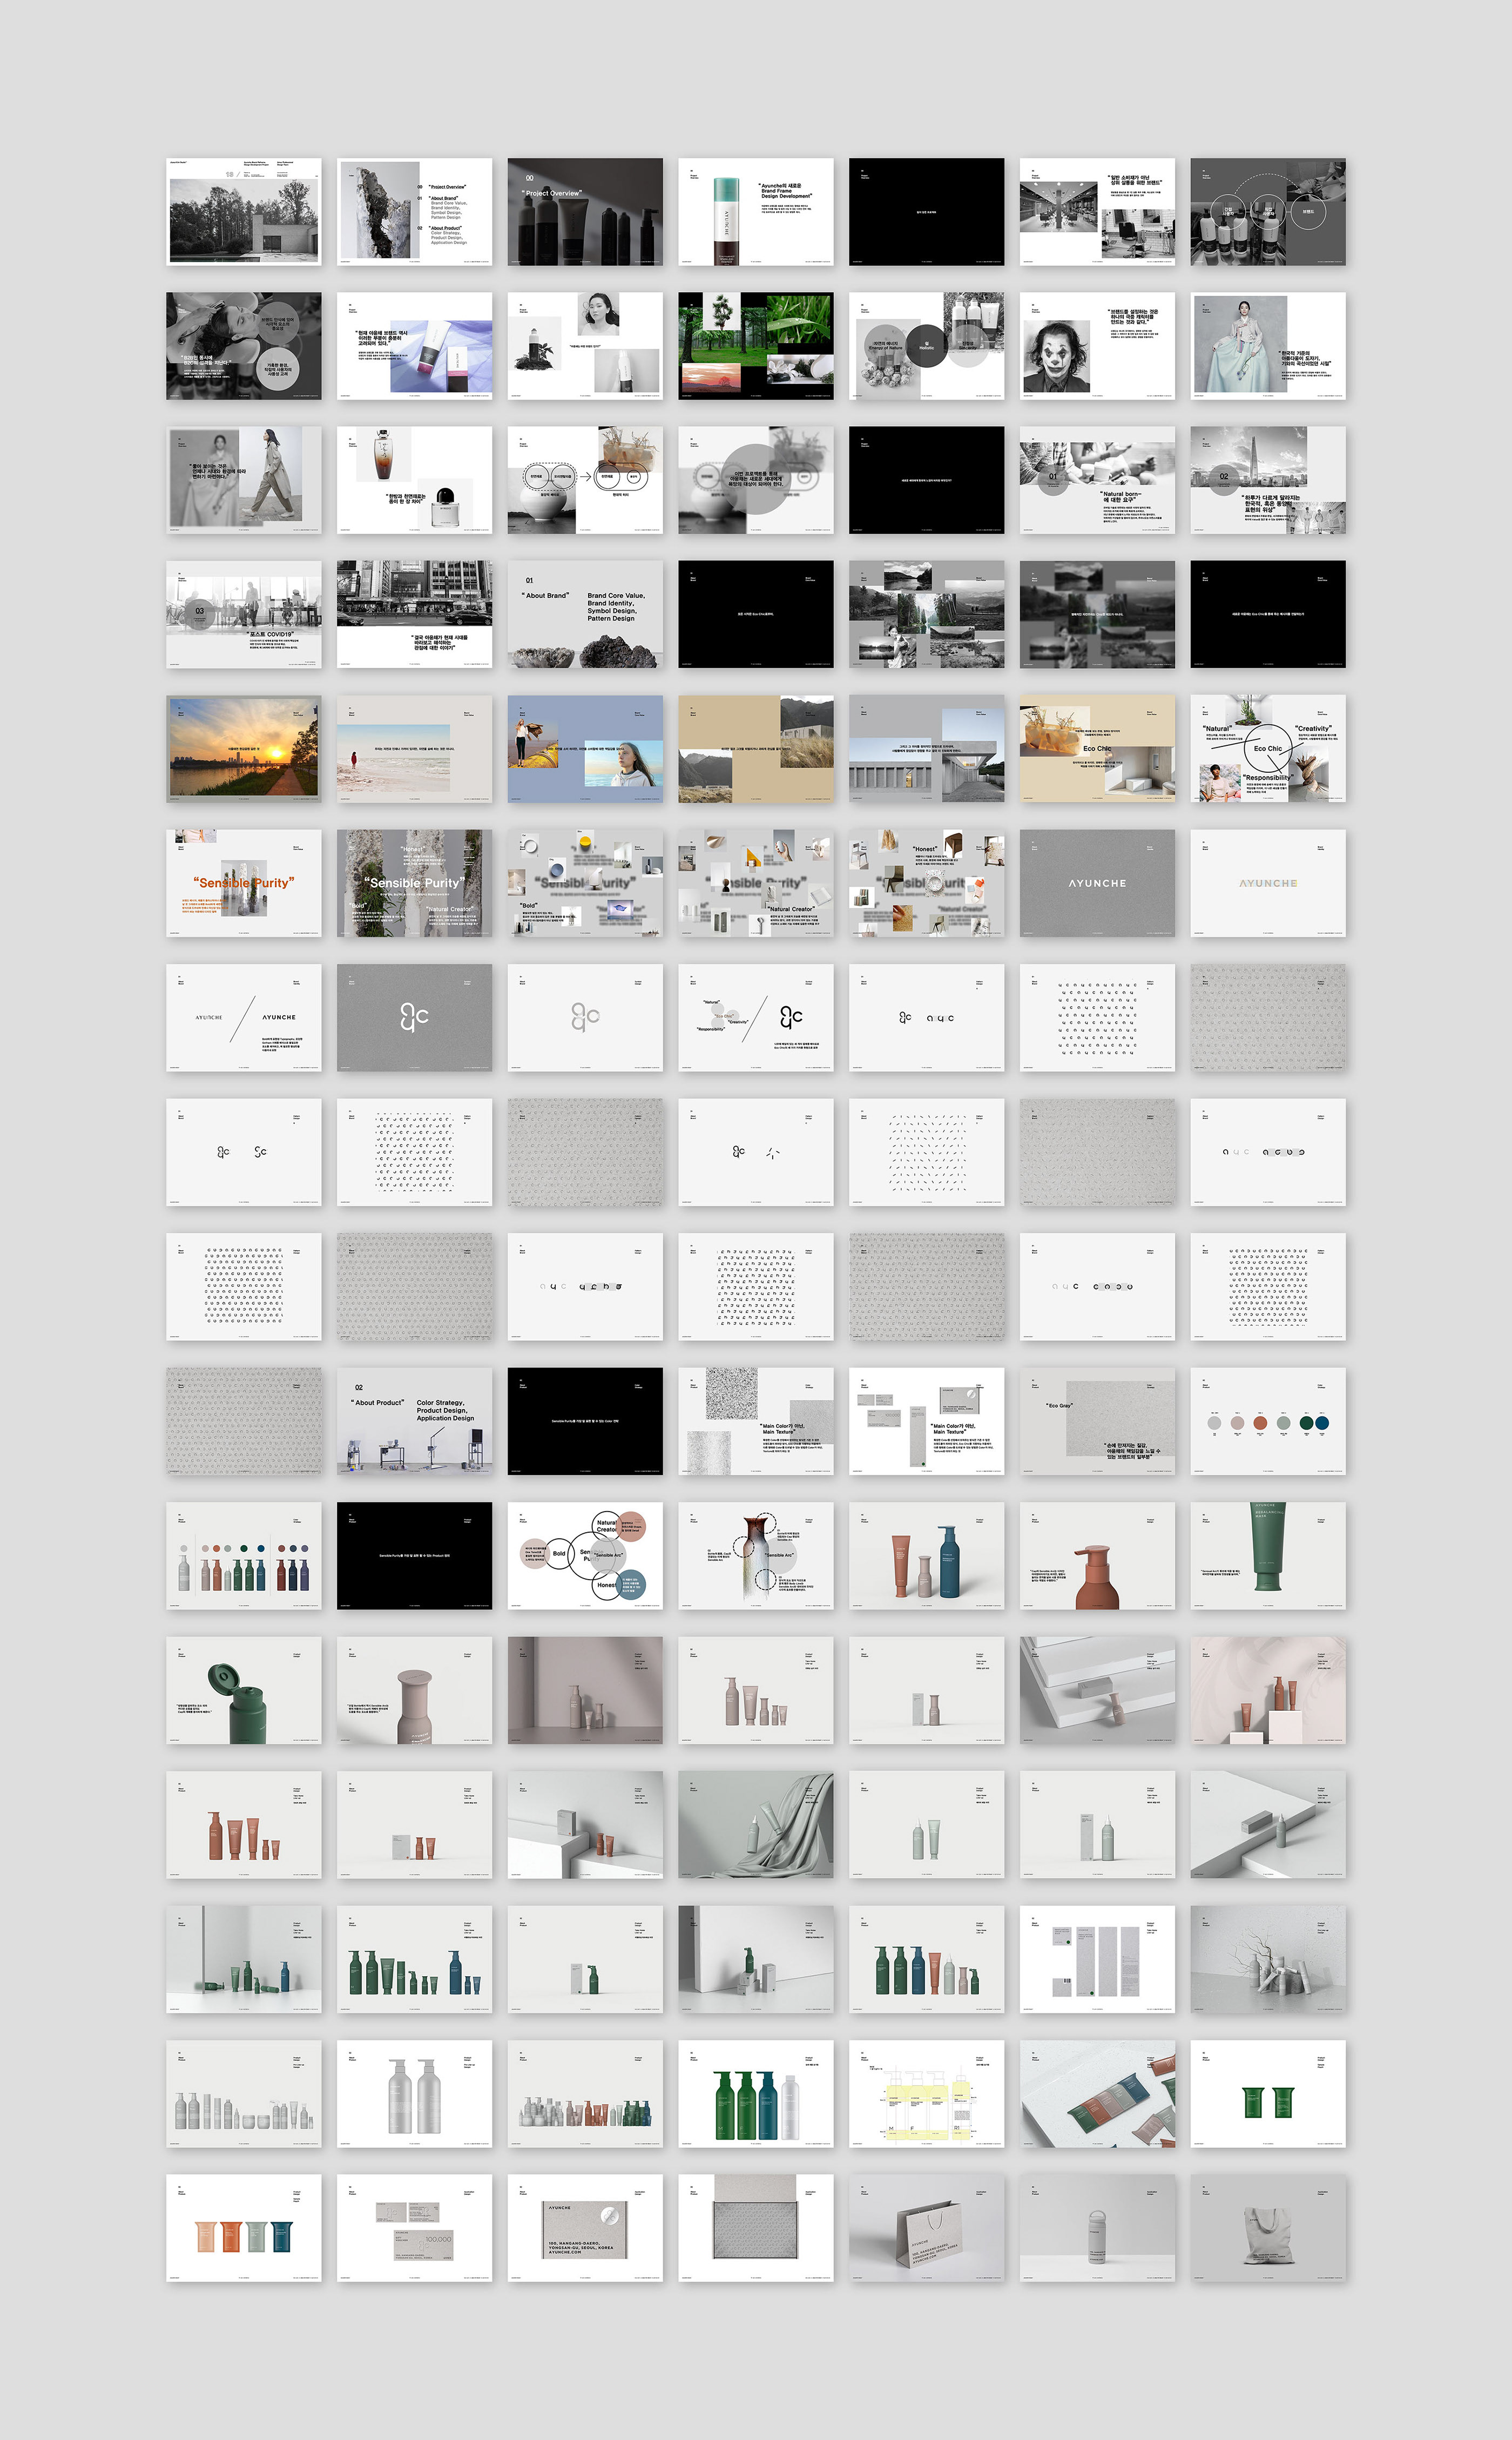Select the cover slide with forest house
The image size is (1512, 2440).
[244, 211]
